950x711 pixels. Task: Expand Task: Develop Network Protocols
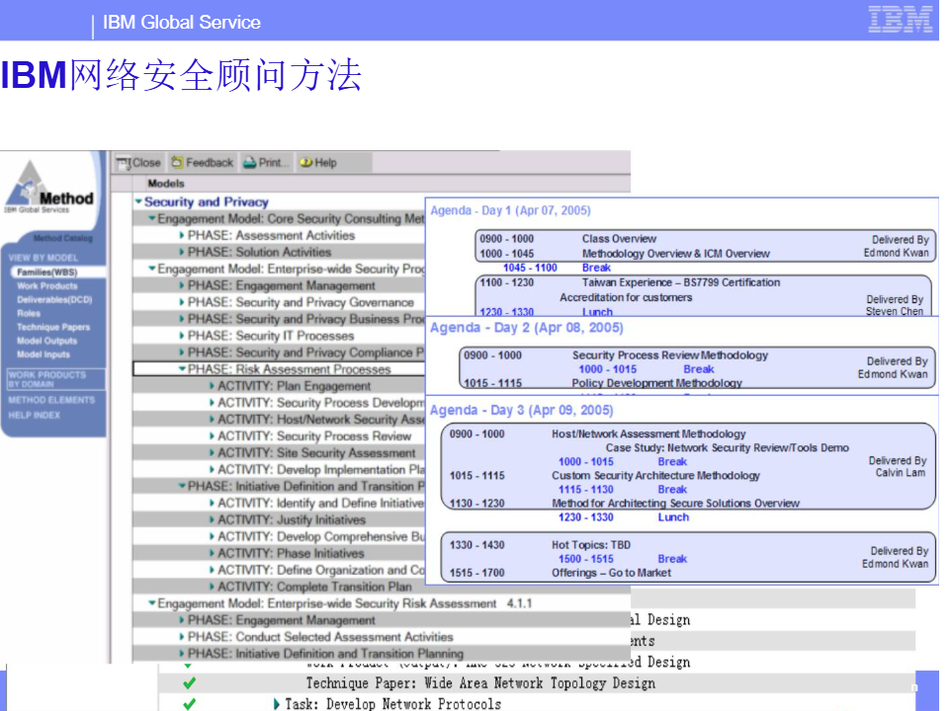[x=277, y=704]
